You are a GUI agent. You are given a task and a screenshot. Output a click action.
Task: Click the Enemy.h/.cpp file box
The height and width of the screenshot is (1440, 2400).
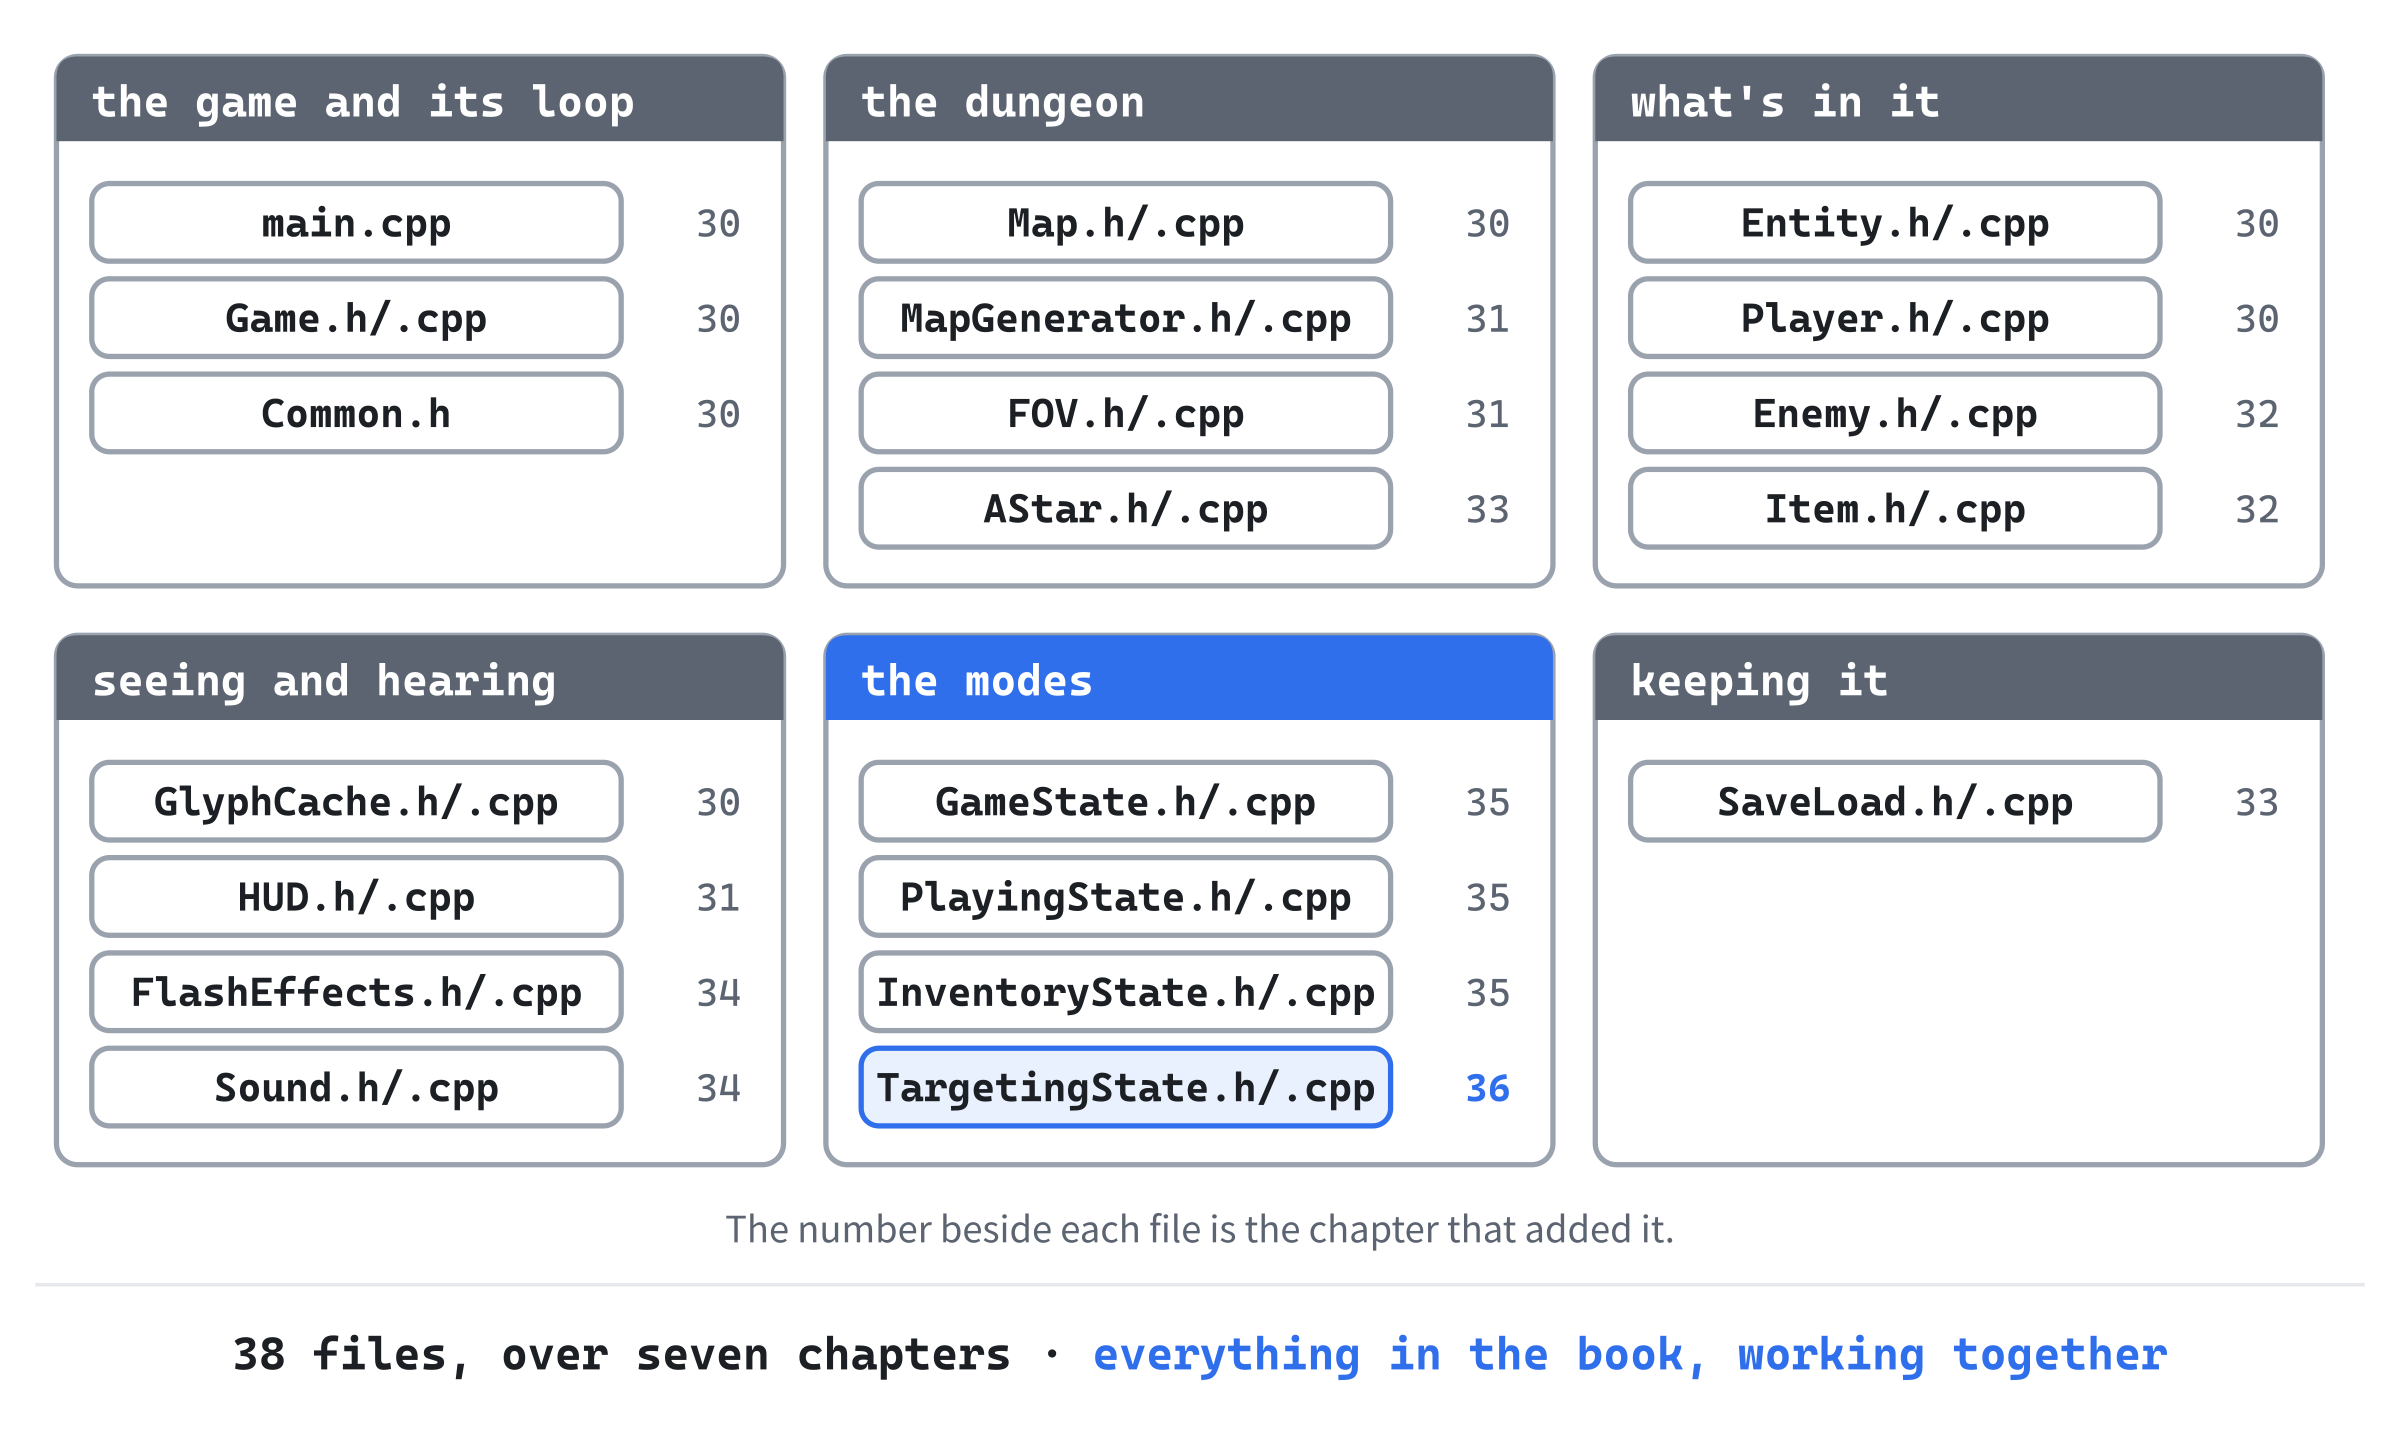(x=1895, y=413)
